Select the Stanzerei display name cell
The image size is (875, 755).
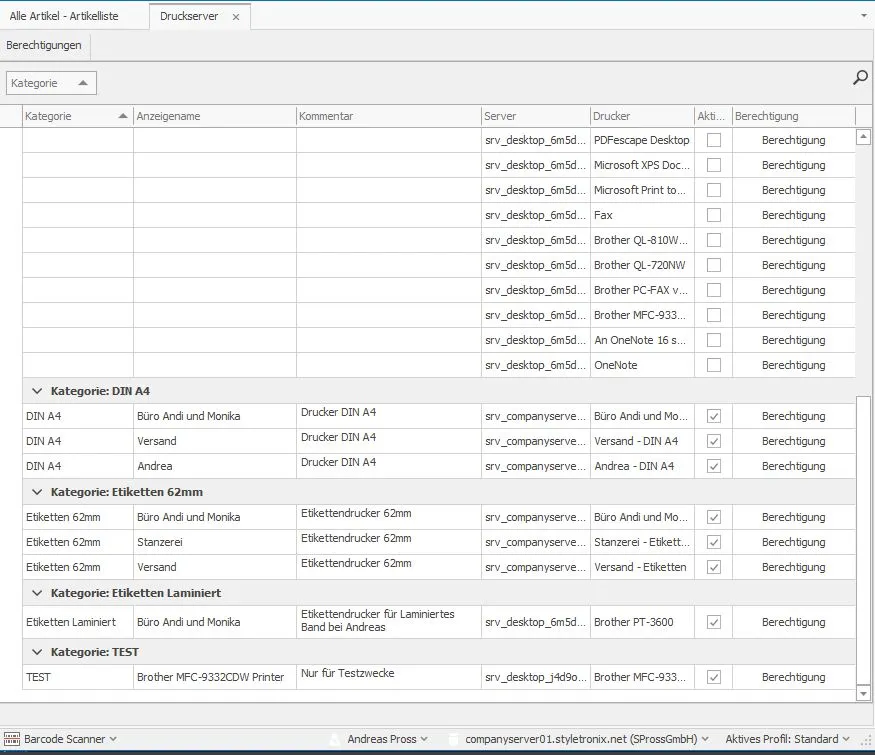(x=215, y=542)
